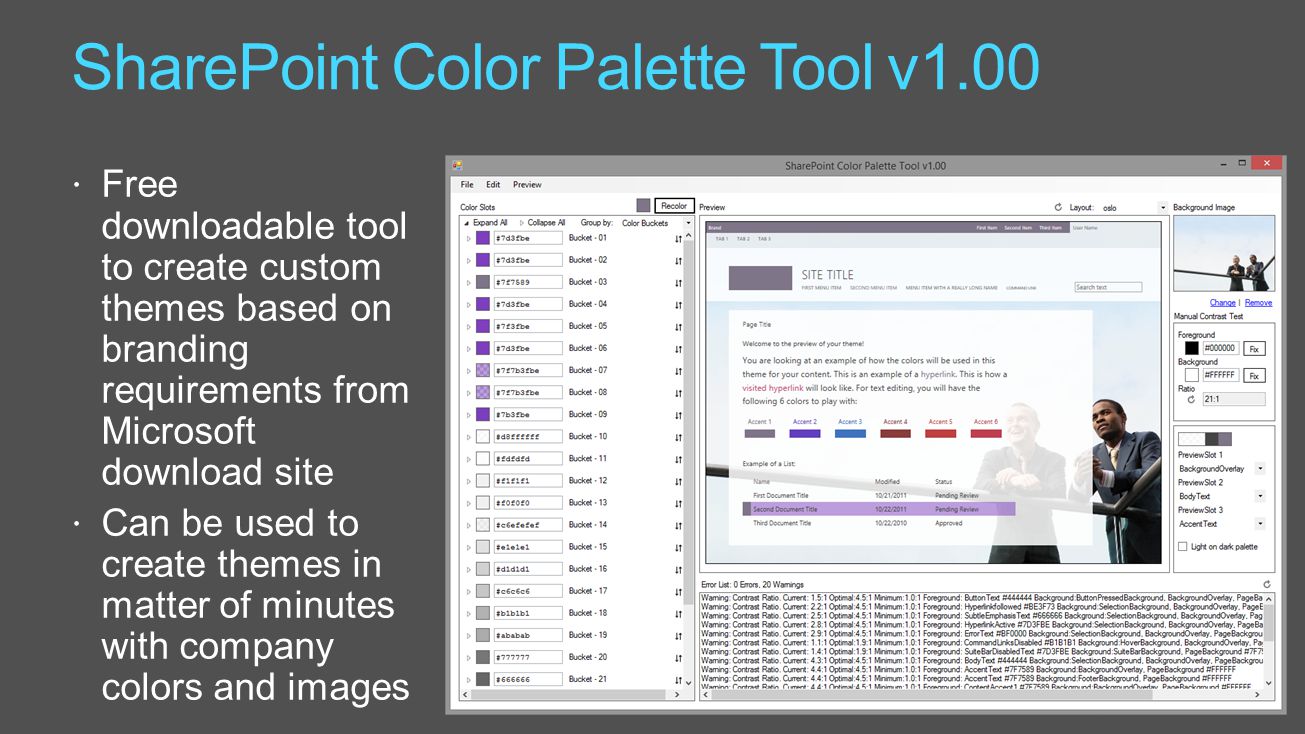Click Collapse All in Color Slots

[x=546, y=223]
